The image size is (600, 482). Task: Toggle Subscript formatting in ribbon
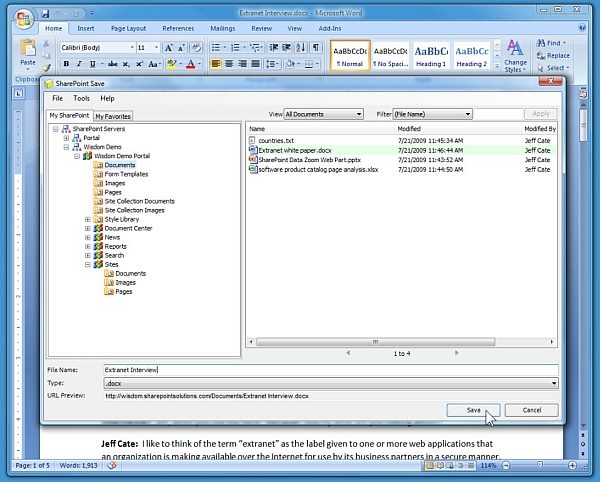pyautogui.click(x=126, y=64)
